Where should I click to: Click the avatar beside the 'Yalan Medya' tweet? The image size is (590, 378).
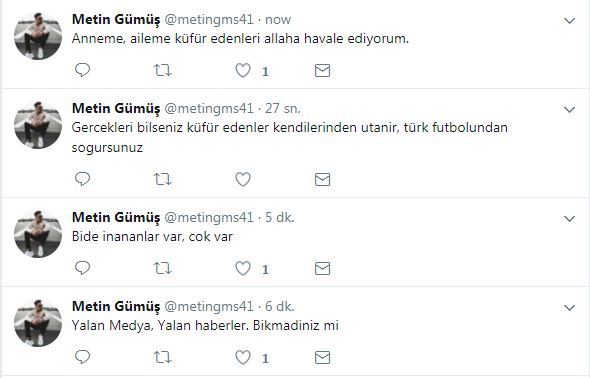[x=38, y=323]
